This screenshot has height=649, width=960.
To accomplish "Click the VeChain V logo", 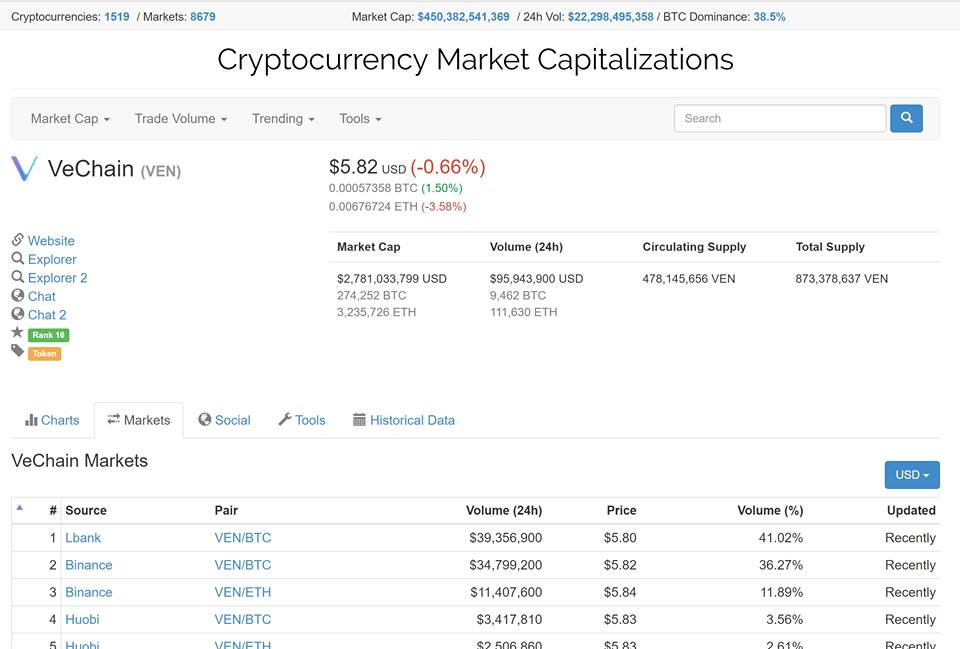I will click(x=24, y=168).
